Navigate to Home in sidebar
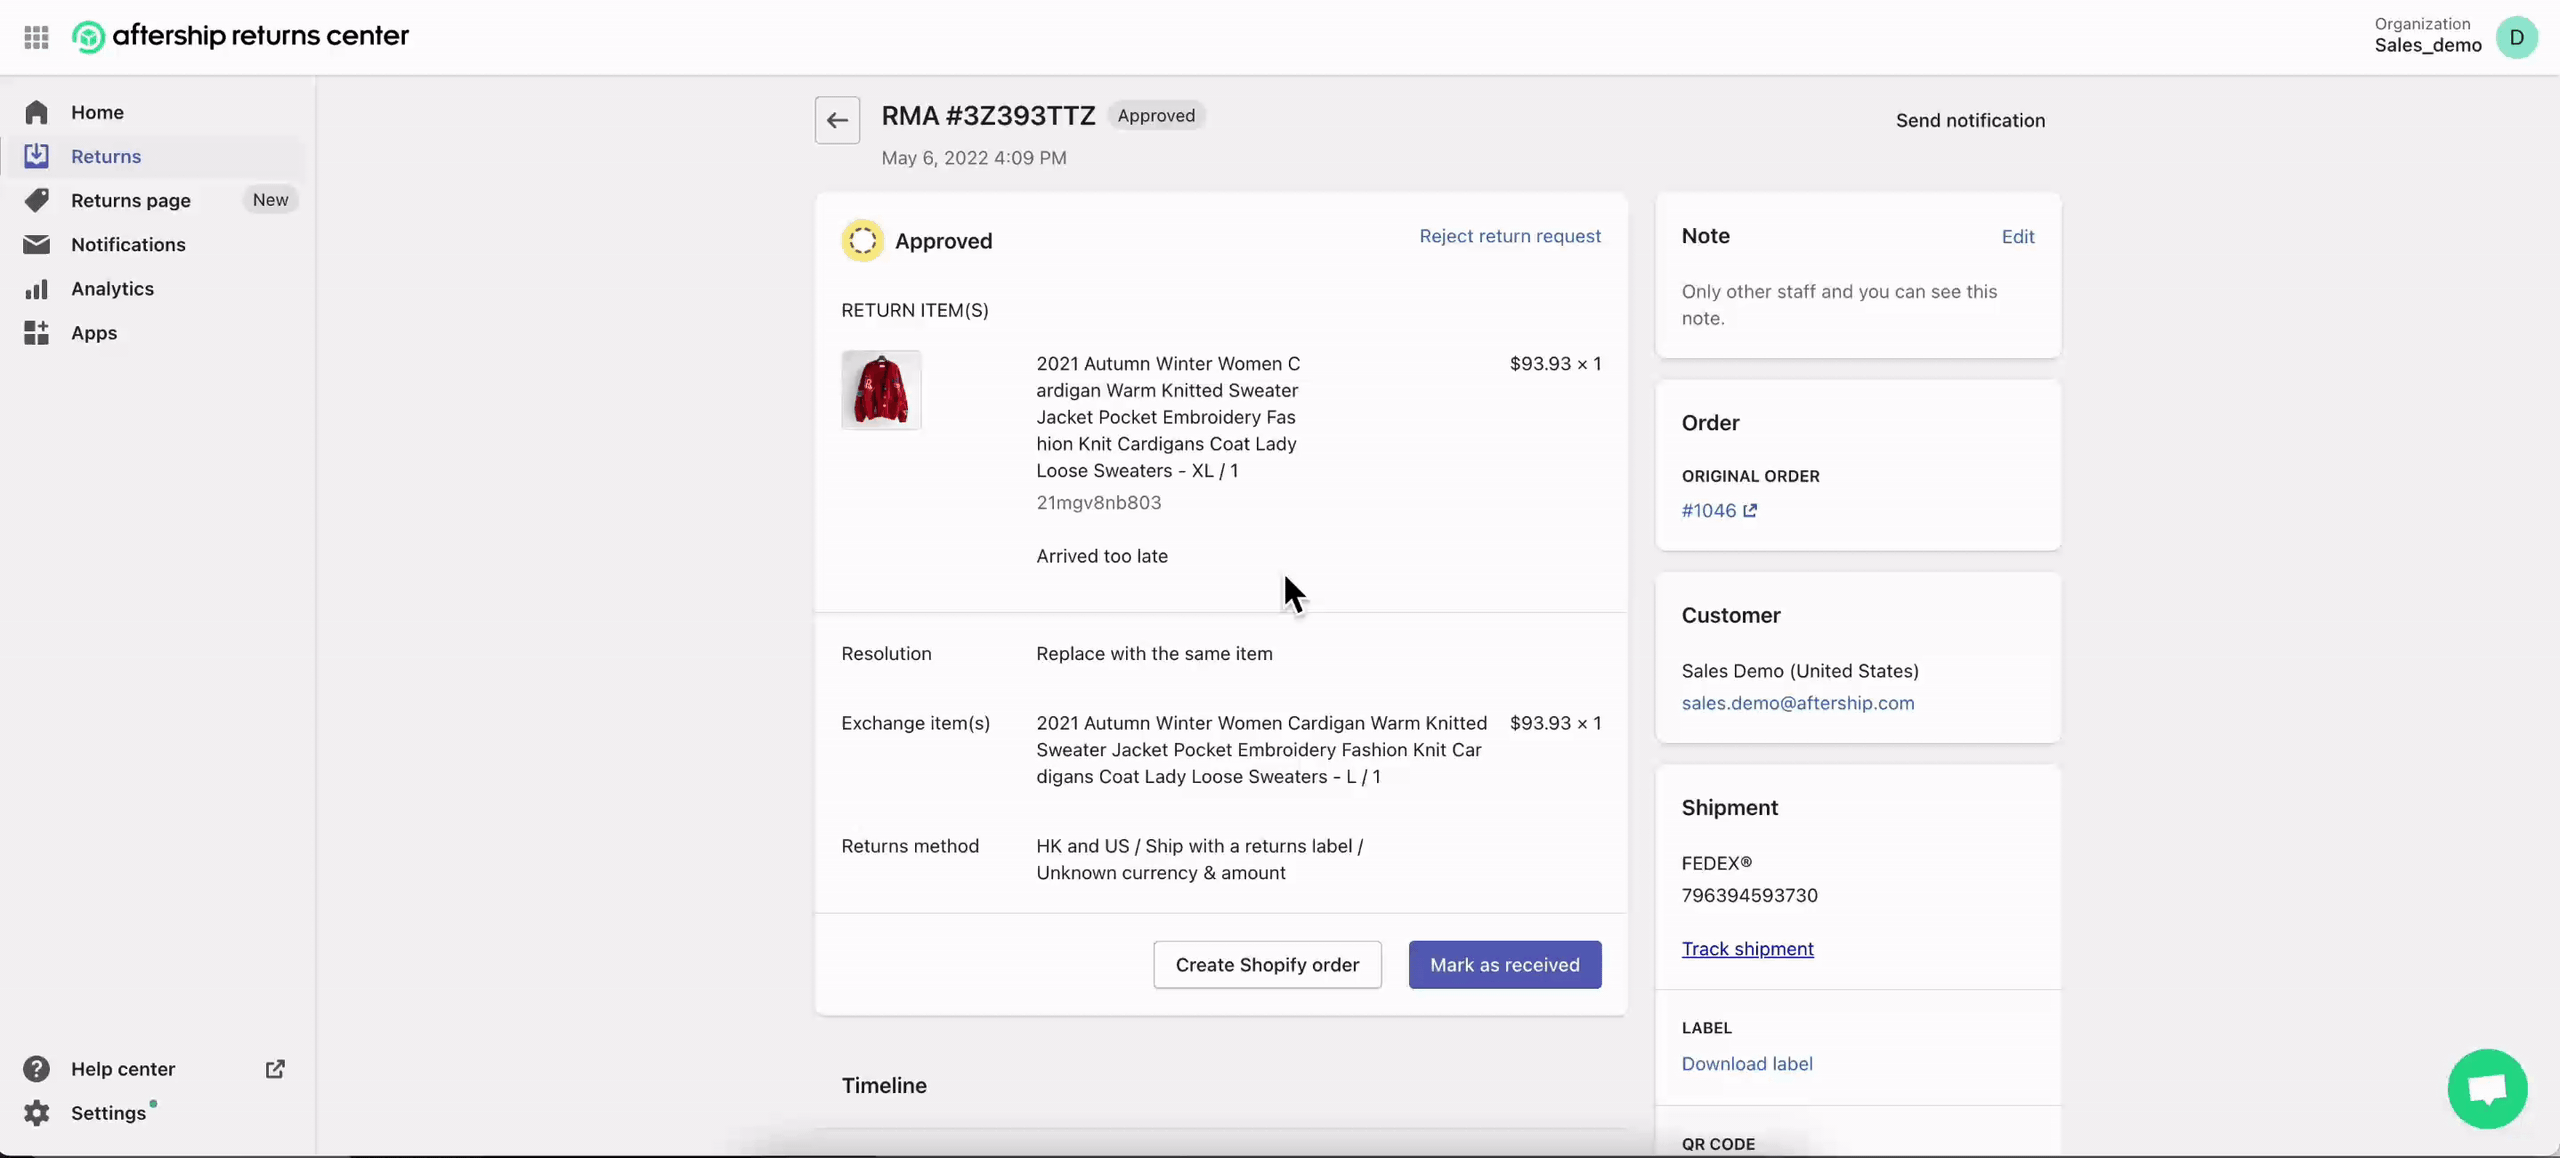Viewport: 2560px width, 1158px height. 97,112
